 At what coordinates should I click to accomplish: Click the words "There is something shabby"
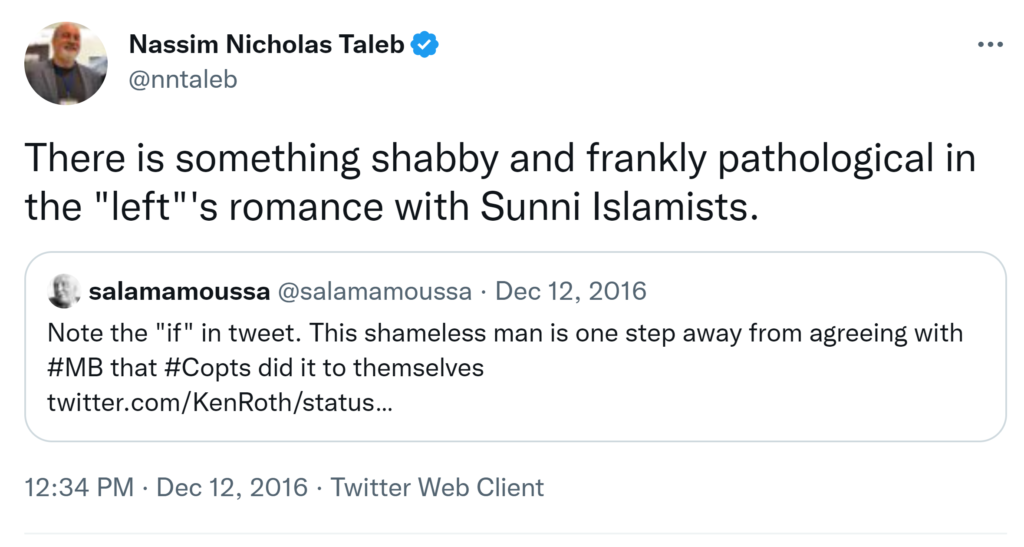pos(189,160)
